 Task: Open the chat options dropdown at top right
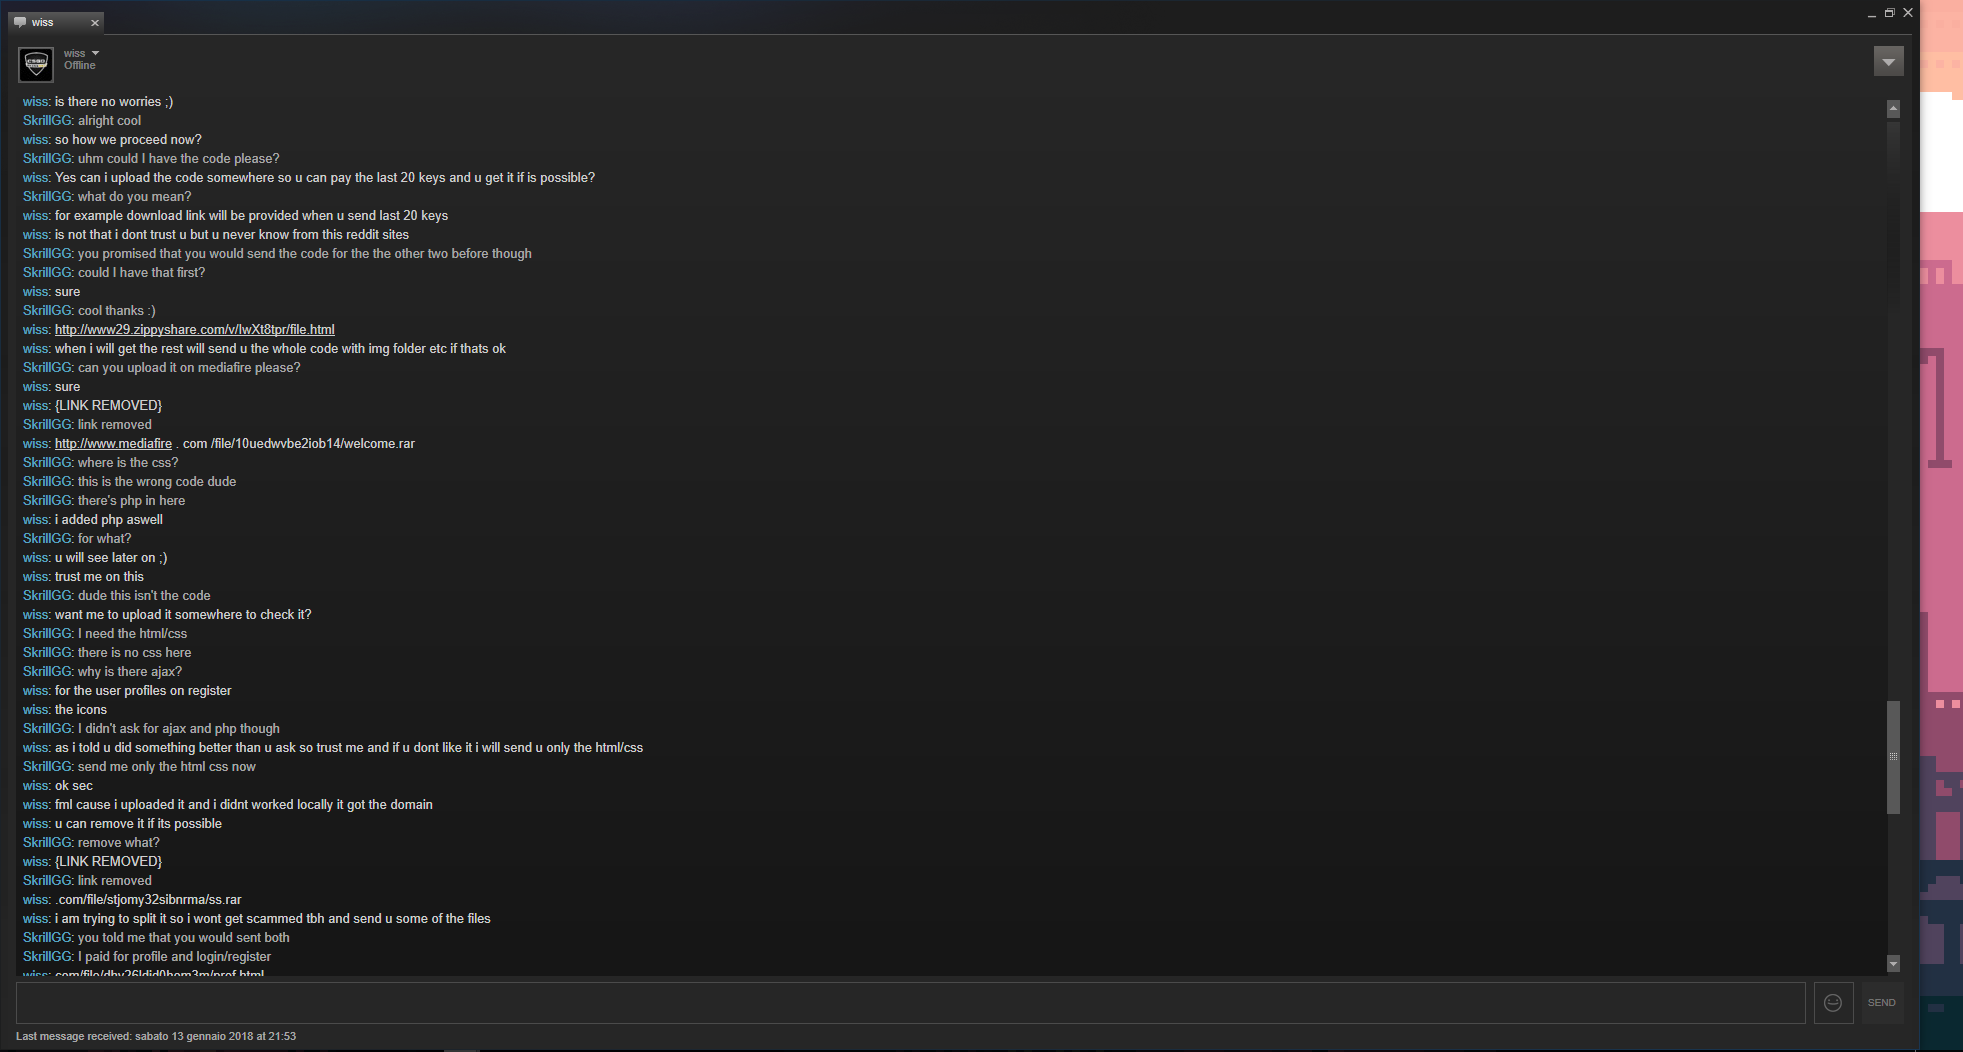[x=1888, y=62]
